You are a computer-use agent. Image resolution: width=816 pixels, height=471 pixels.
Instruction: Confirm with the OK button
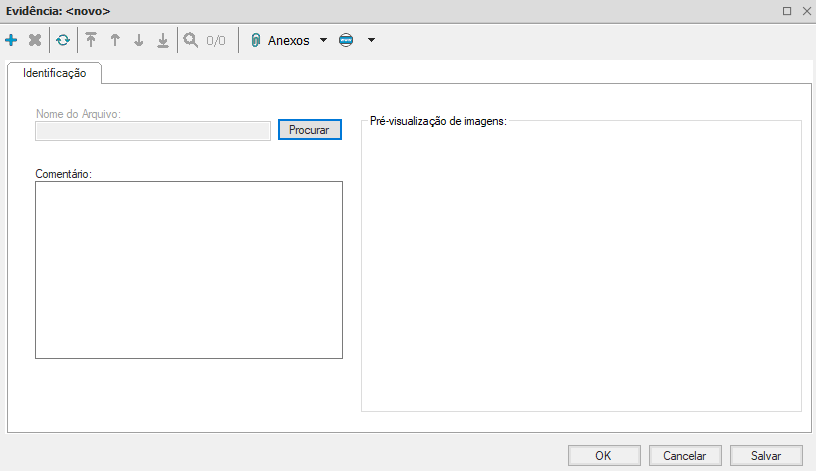coord(603,455)
